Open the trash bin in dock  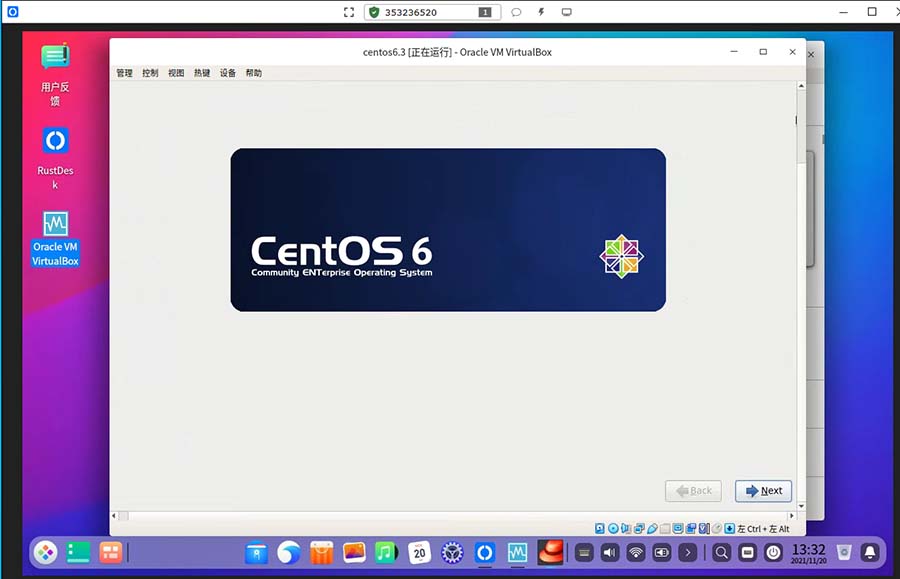[x=844, y=553]
